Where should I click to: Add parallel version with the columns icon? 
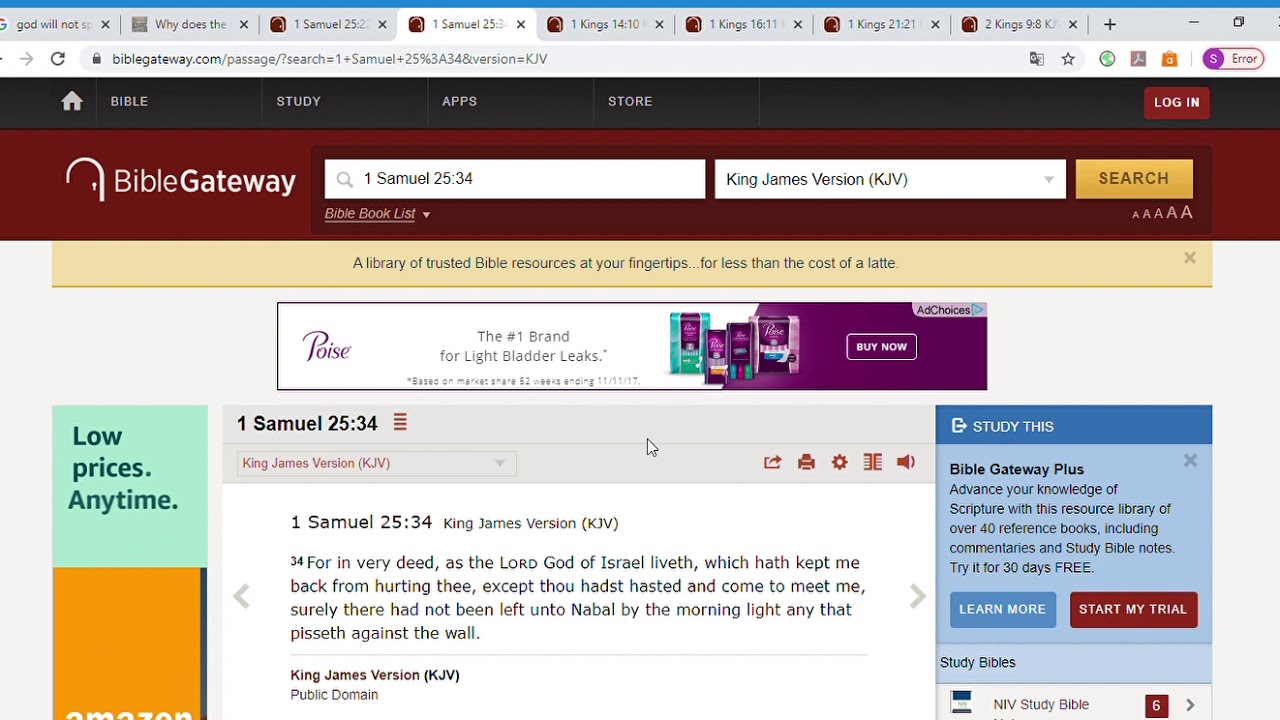[873, 462]
